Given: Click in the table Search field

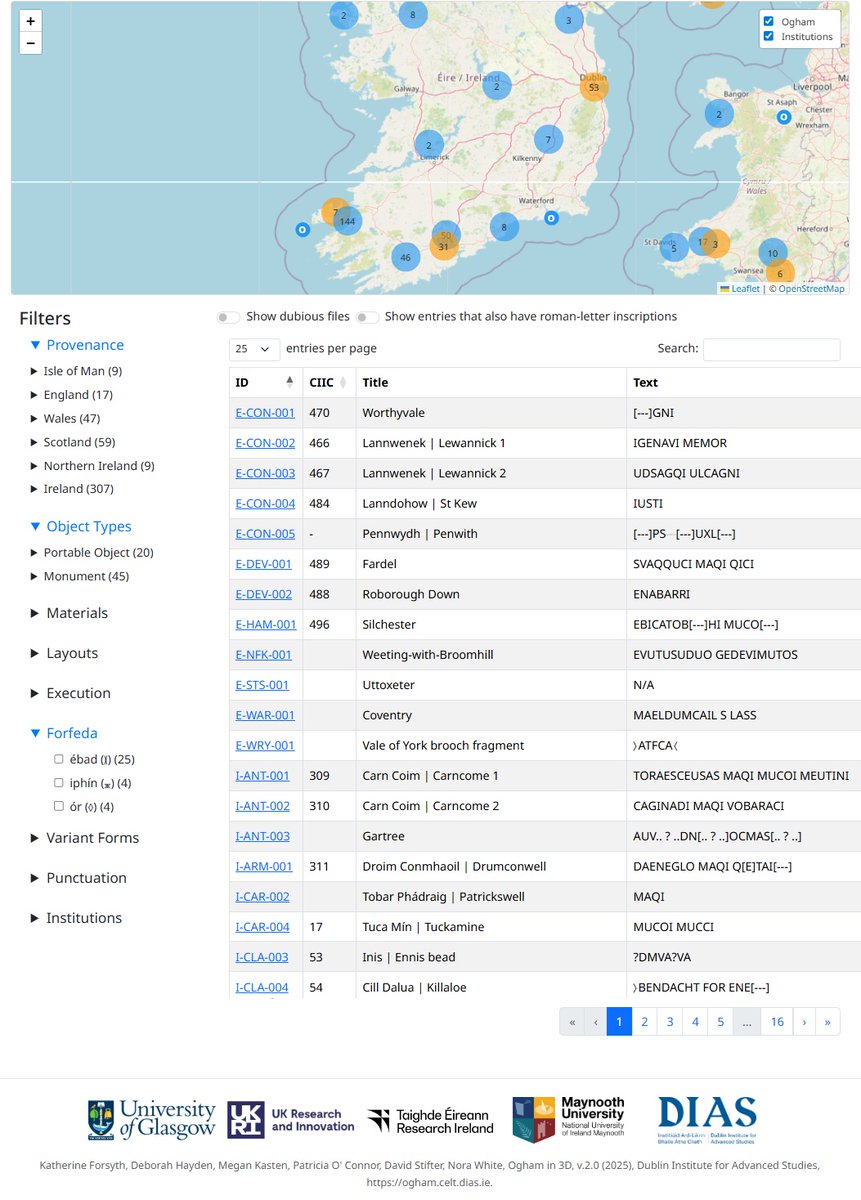Looking at the screenshot, I should (x=771, y=349).
